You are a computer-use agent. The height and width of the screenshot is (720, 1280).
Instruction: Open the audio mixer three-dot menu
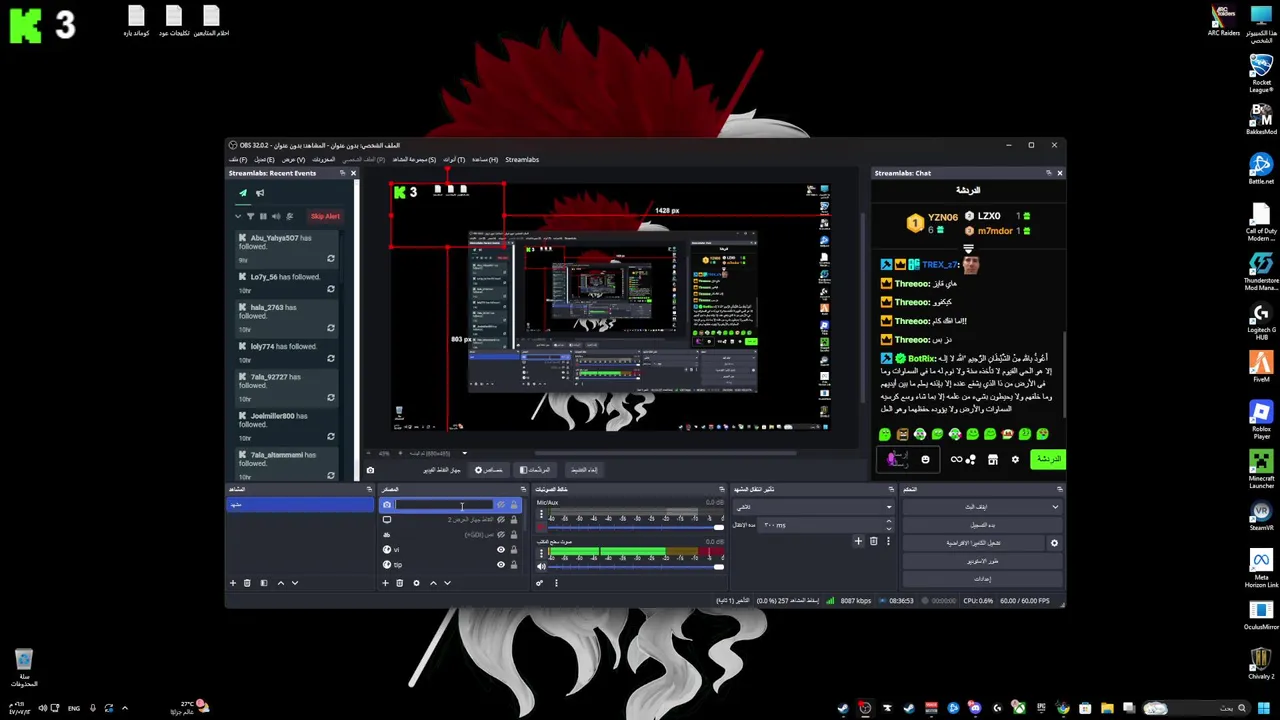click(556, 583)
